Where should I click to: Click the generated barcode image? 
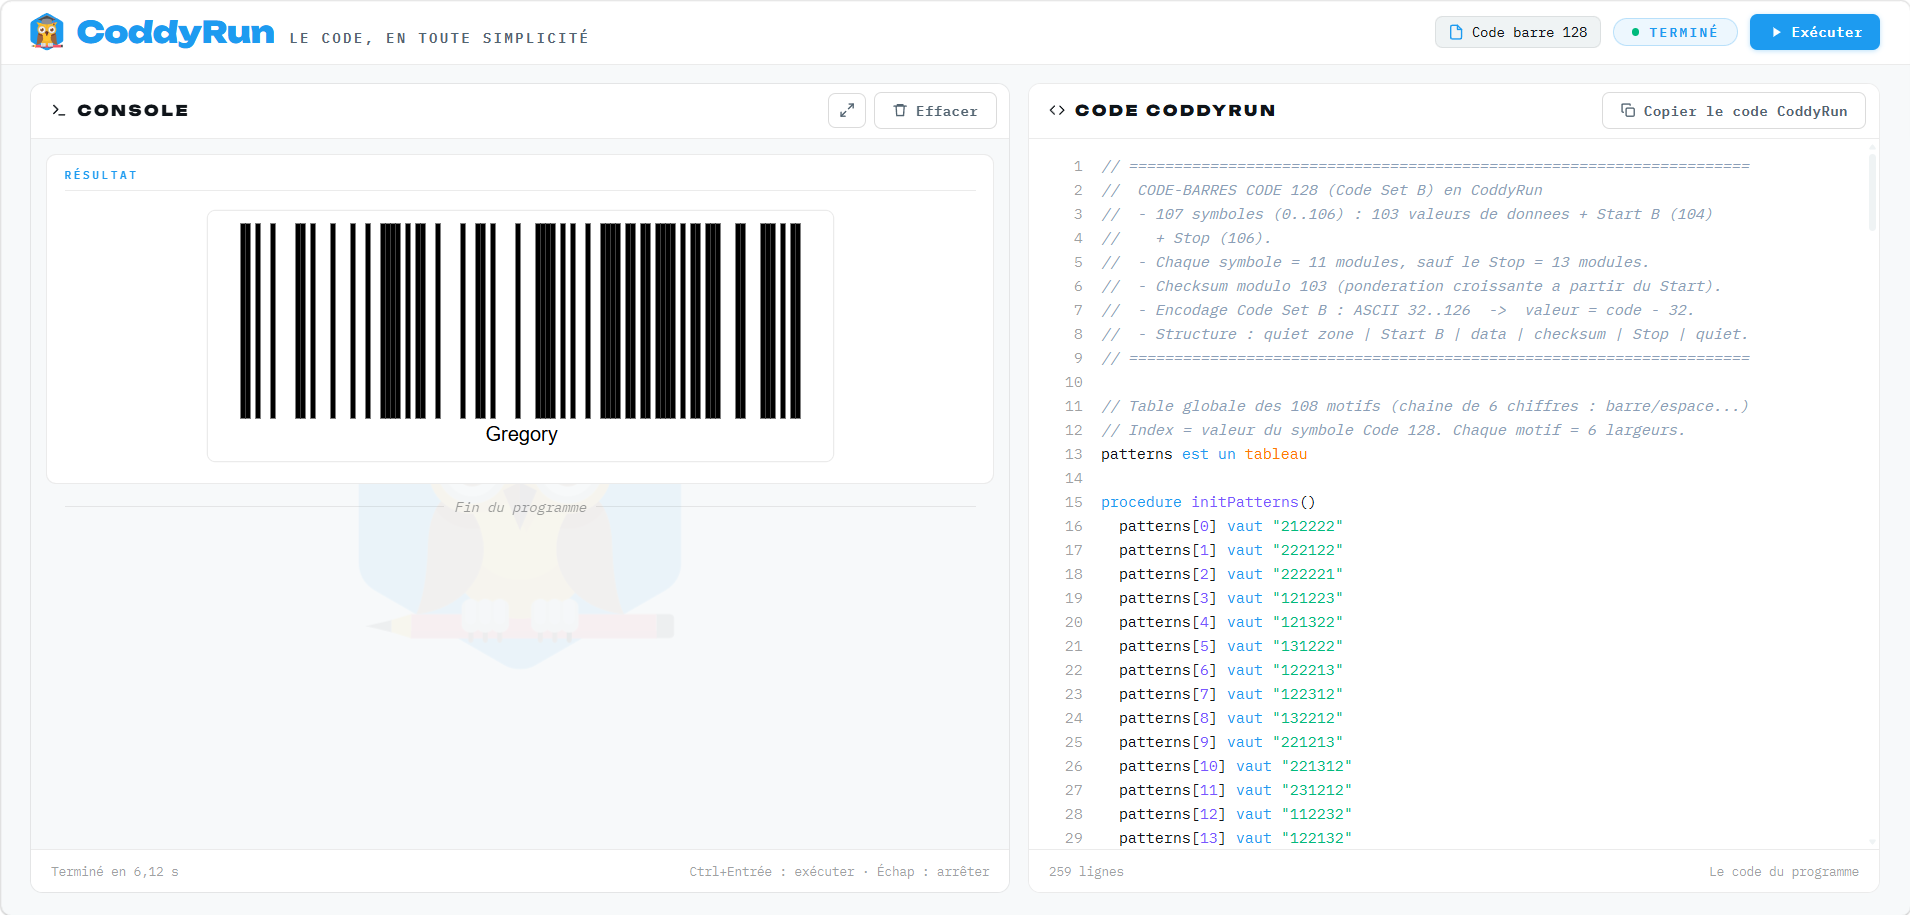coord(520,321)
